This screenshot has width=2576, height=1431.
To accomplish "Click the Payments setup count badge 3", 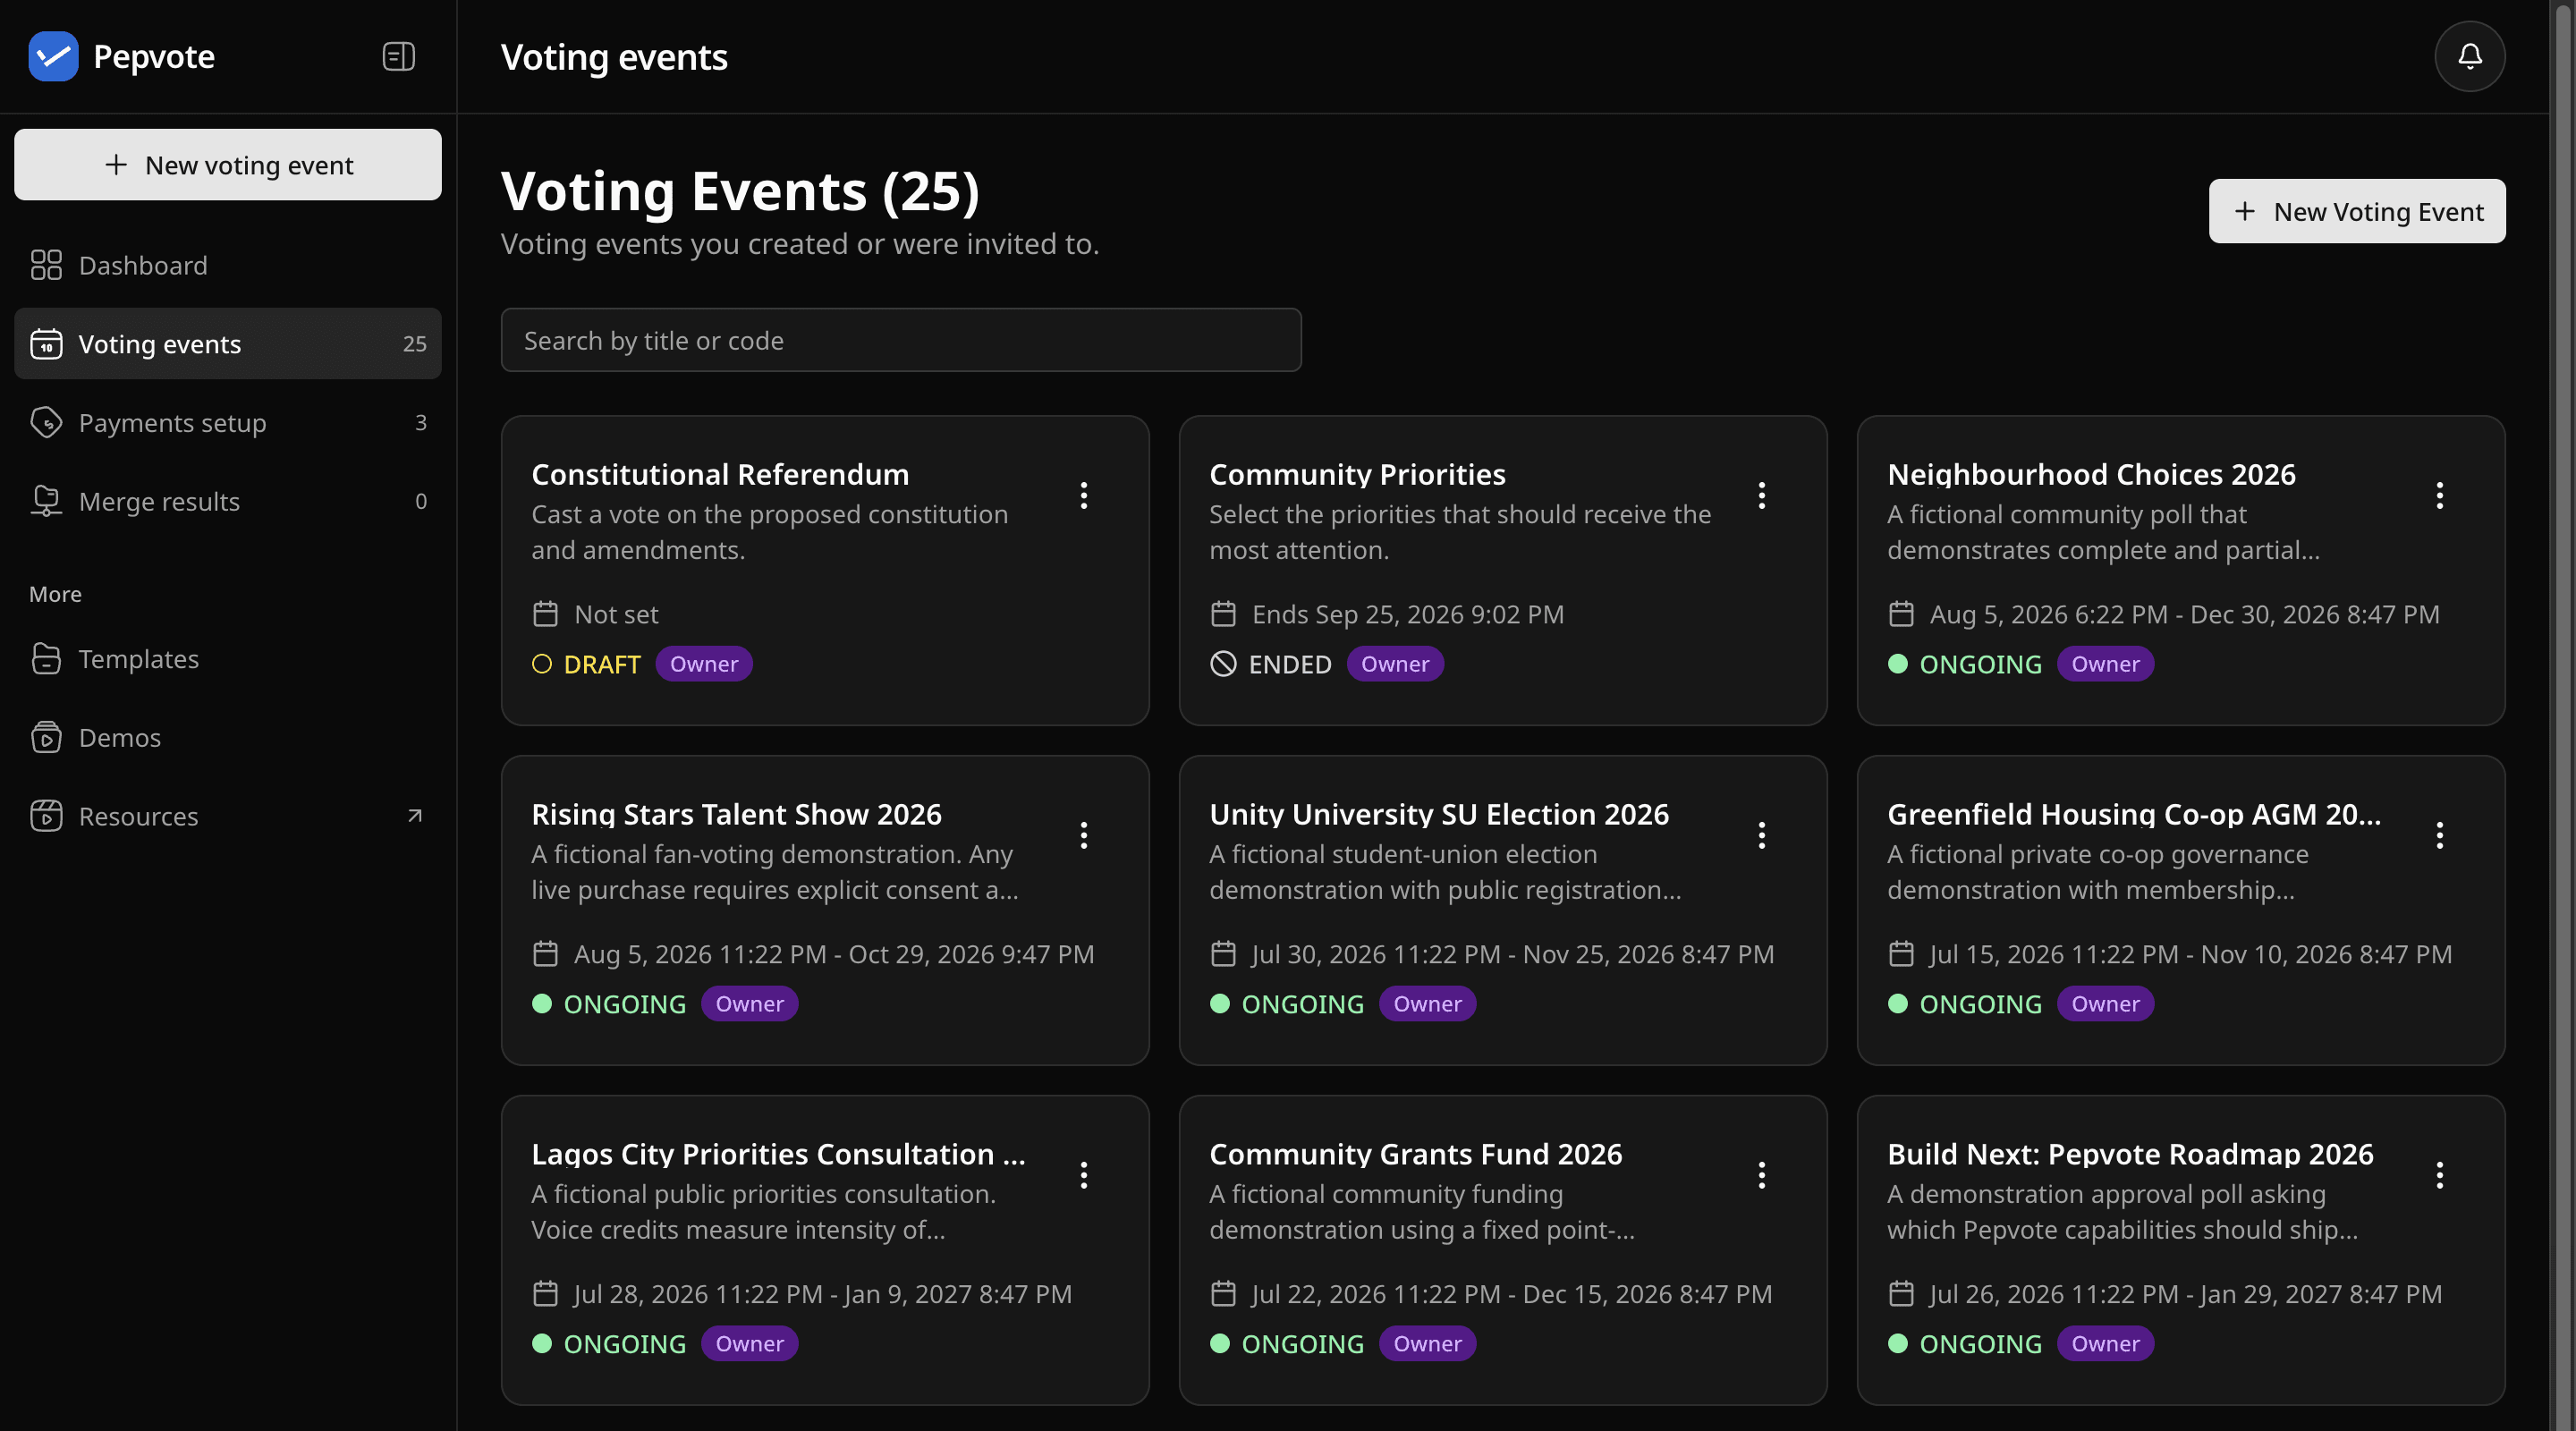I will click(x=420, y=422).
